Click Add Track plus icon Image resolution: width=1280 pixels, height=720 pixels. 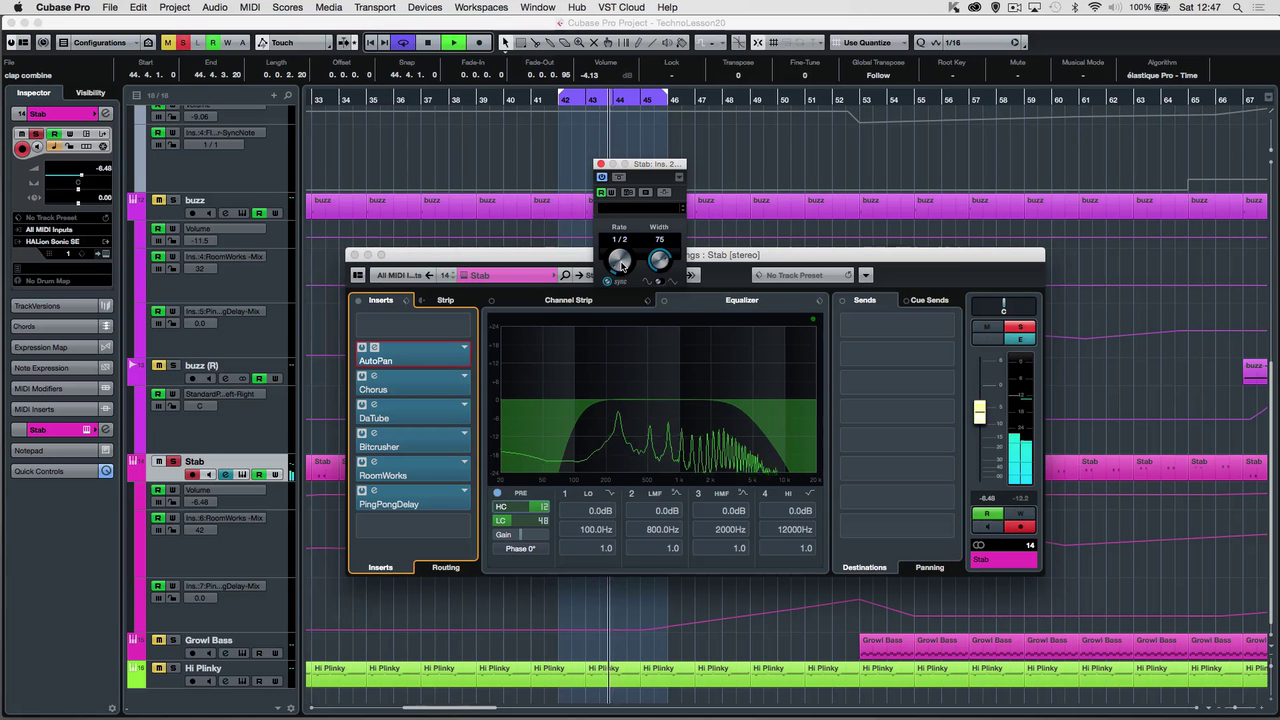click(x=274, y=95)
